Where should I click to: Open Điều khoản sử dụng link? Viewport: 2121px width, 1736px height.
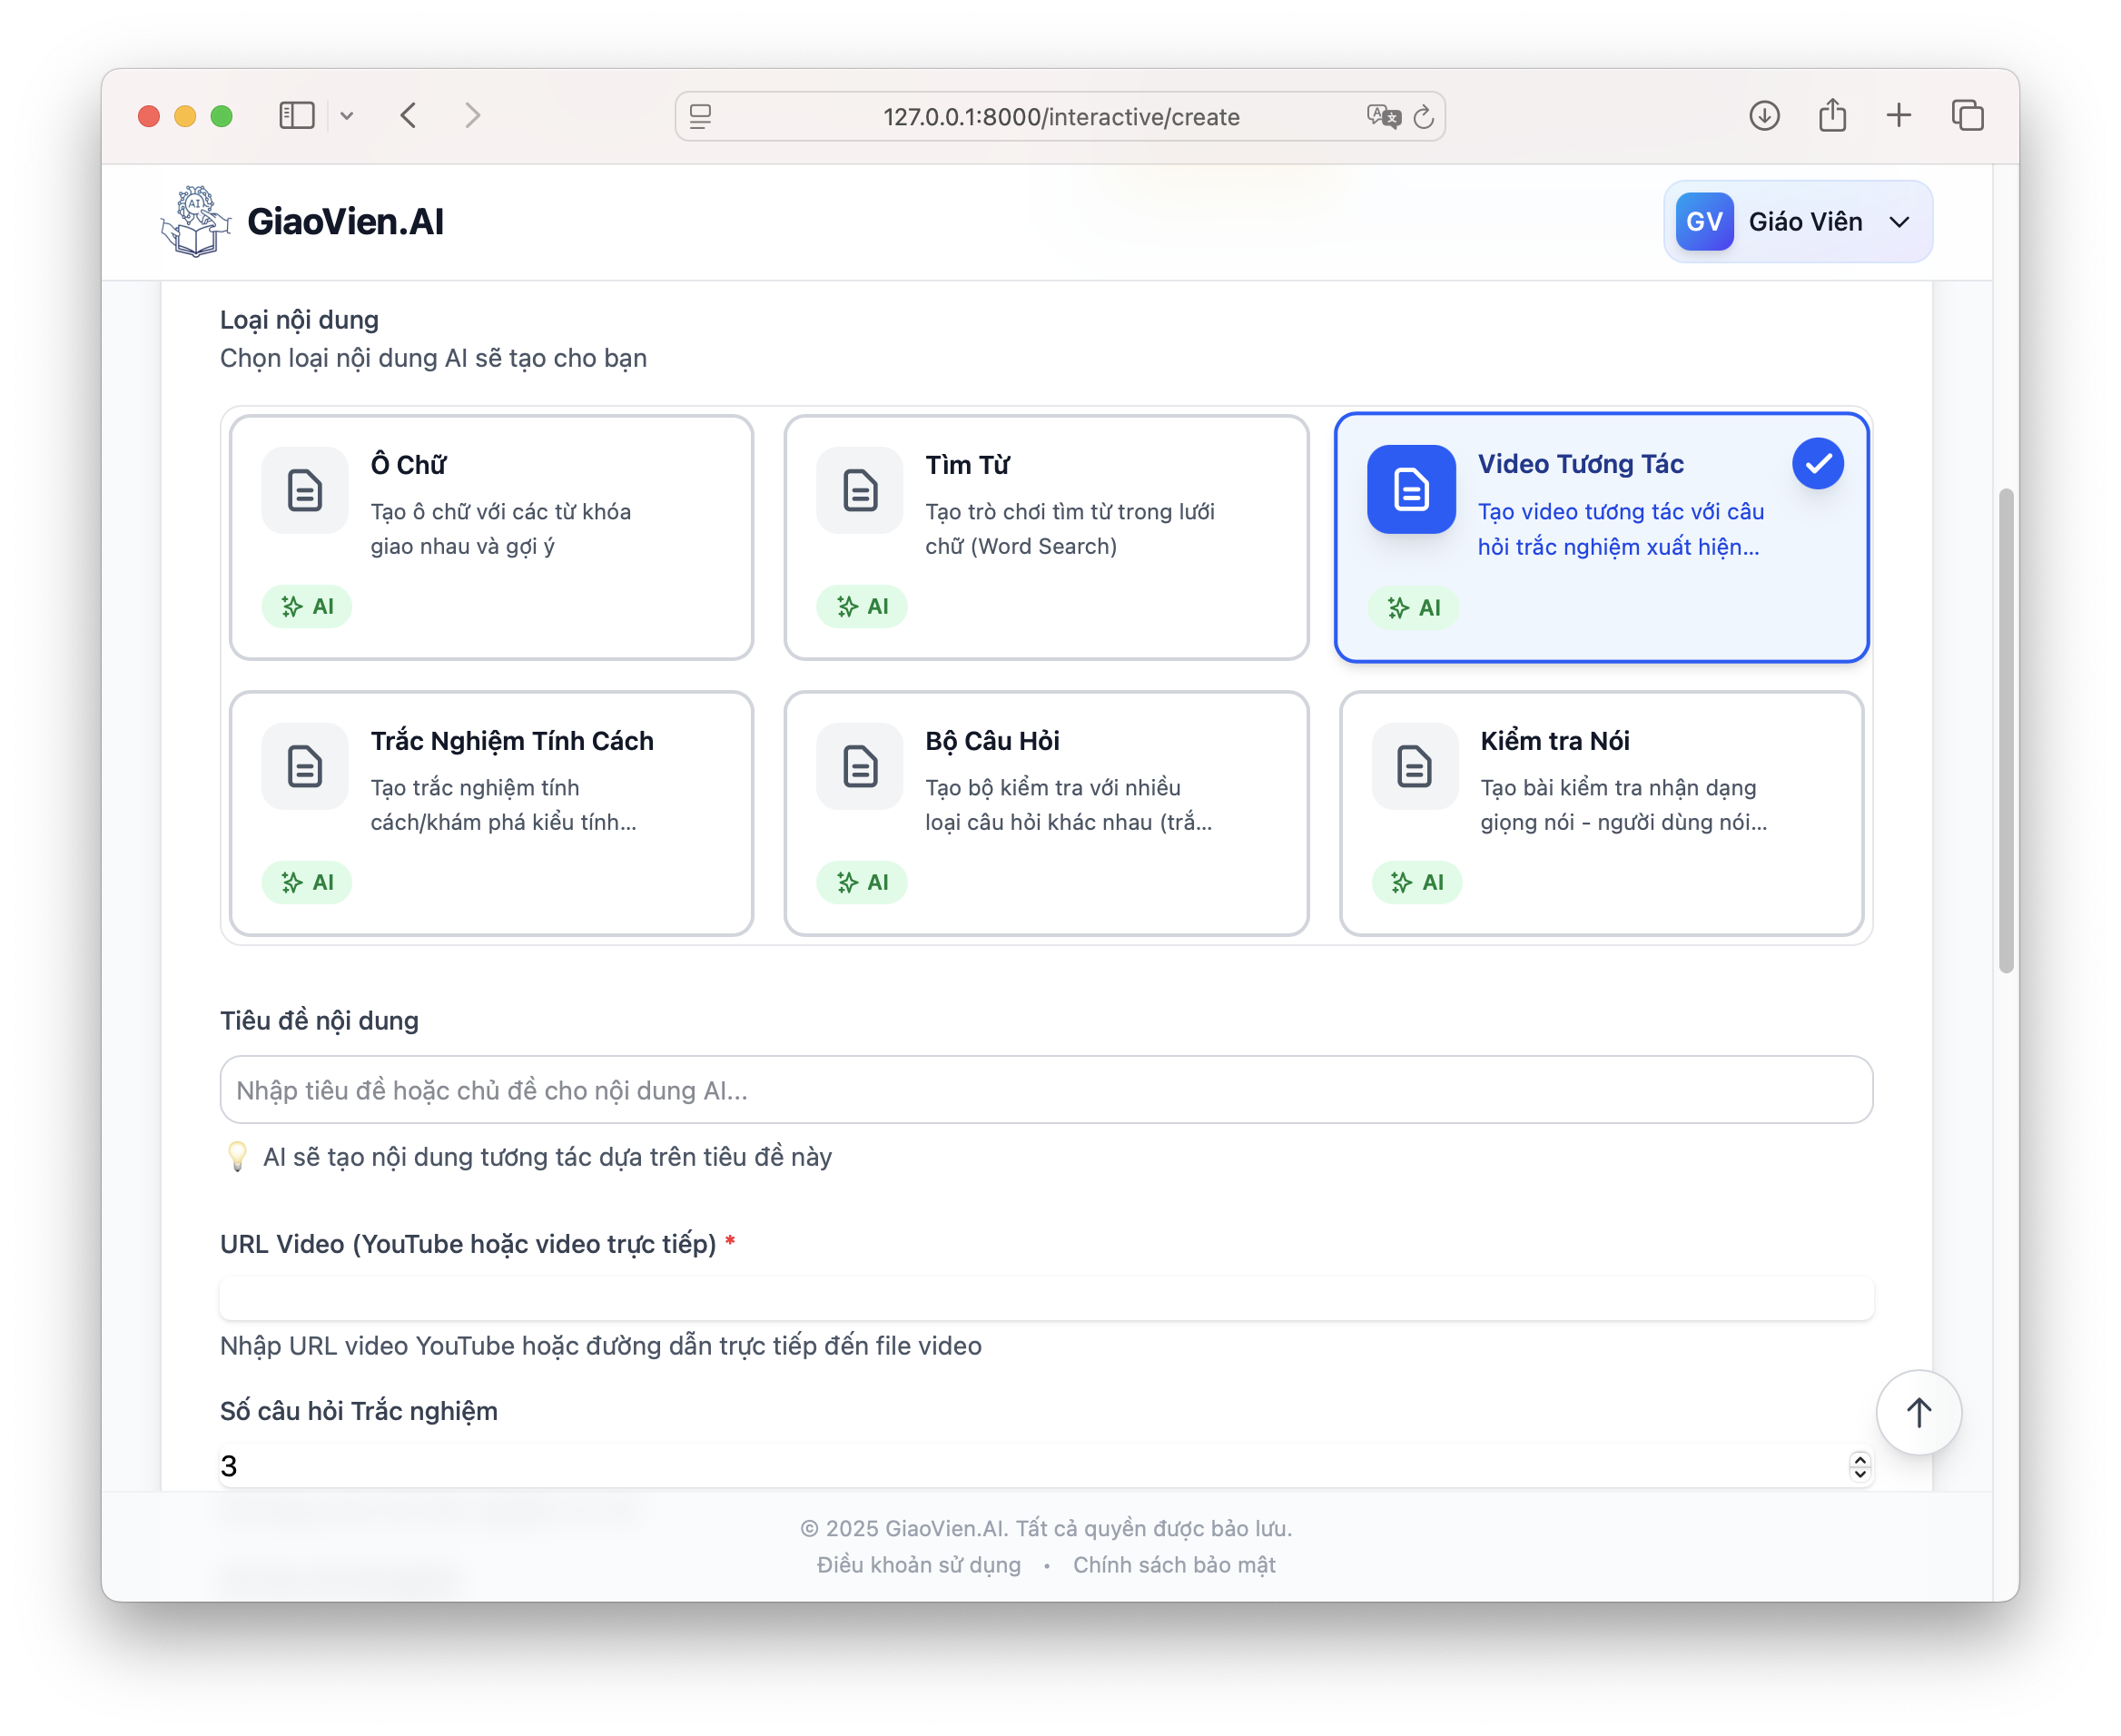[919, 1564]
